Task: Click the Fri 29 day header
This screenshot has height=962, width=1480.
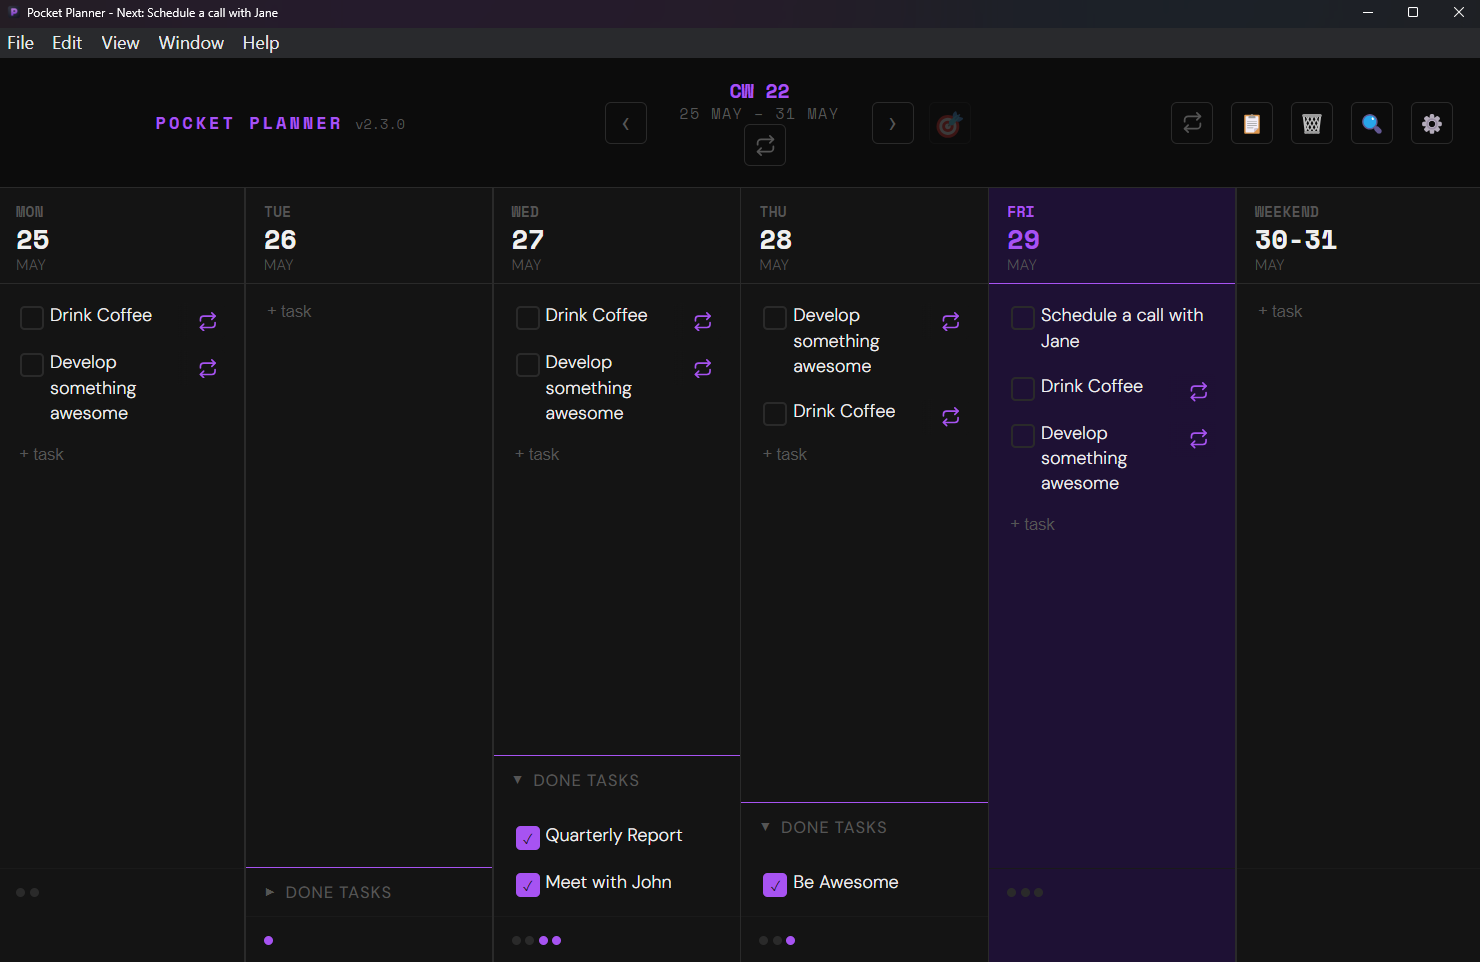Action: click(x=1112, y=236)
